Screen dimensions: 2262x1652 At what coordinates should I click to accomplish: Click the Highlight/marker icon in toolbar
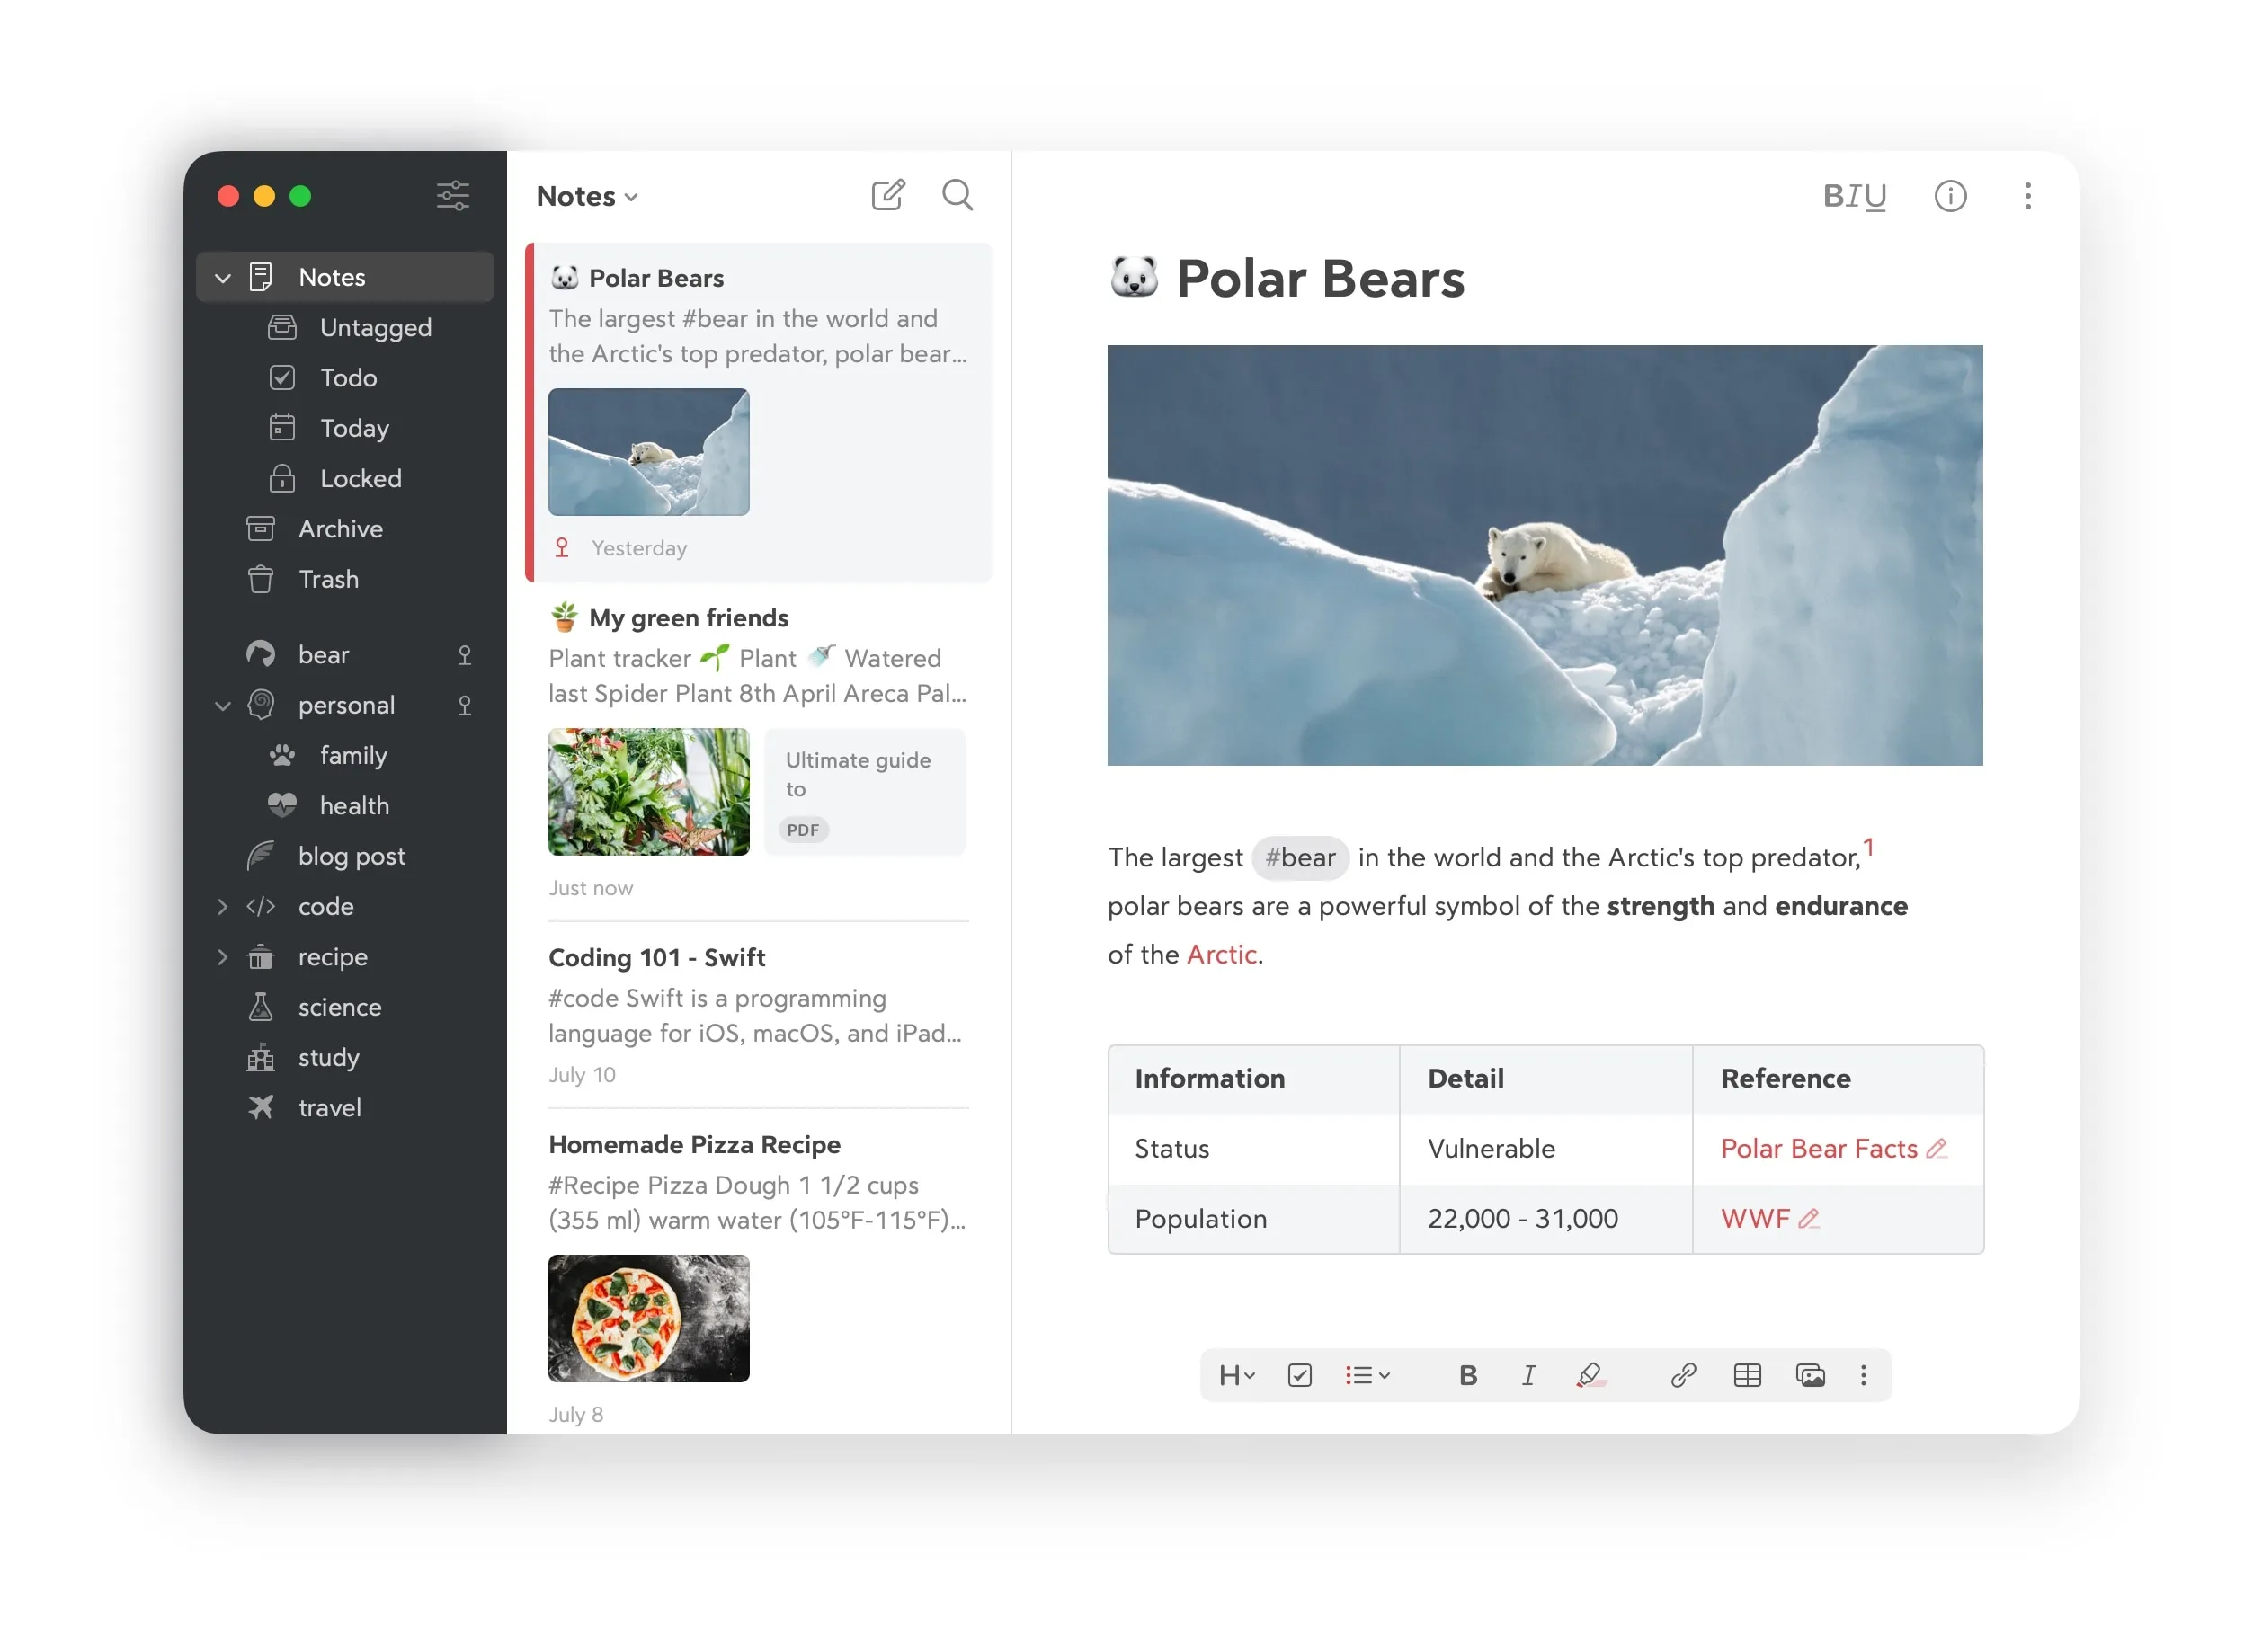point(1591,1374)
